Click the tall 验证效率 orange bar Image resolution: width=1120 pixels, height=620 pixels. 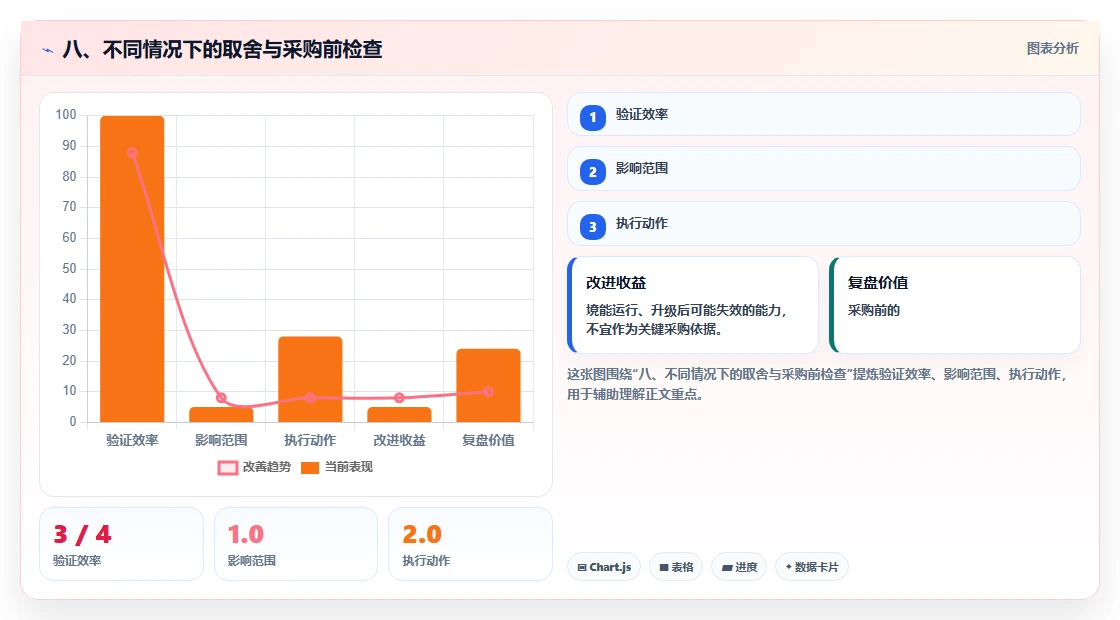point(132,269)
